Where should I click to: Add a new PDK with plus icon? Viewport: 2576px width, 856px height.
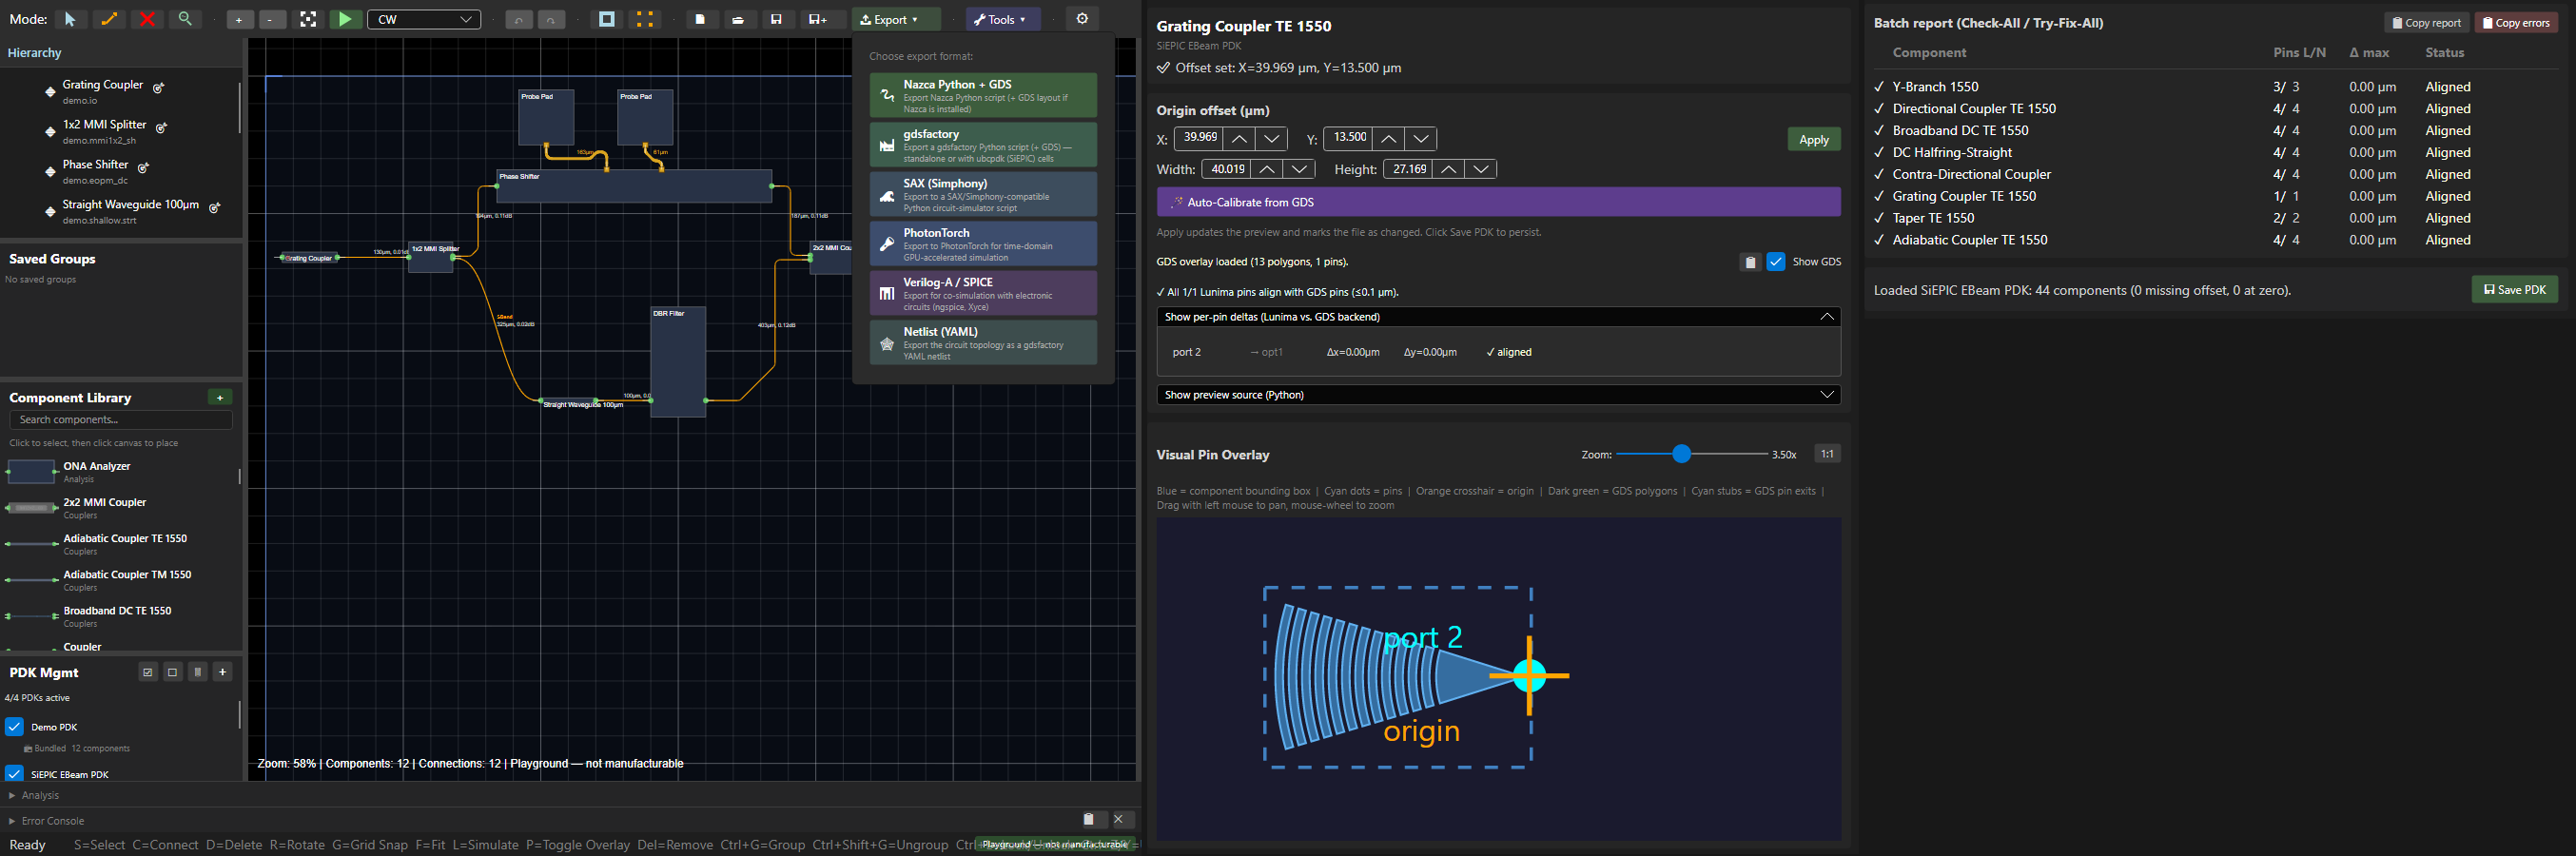click(x=223, y=672)
